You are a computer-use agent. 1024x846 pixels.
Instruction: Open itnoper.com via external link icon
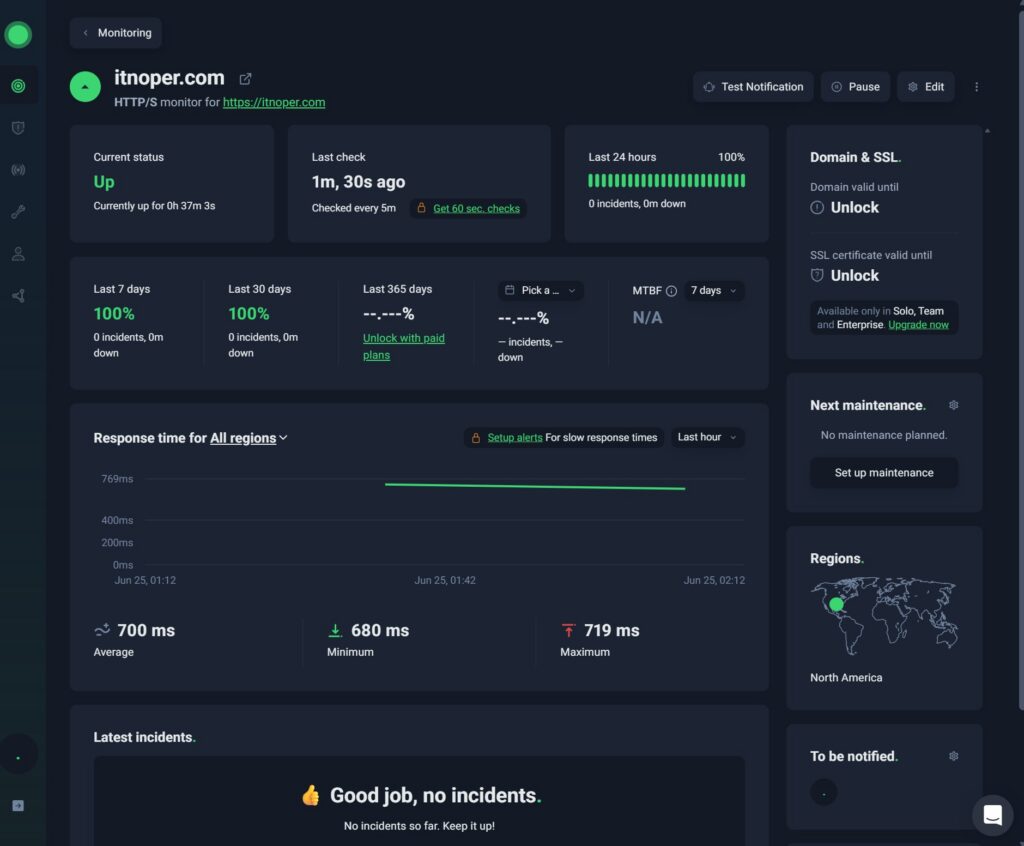pos(246,79)
